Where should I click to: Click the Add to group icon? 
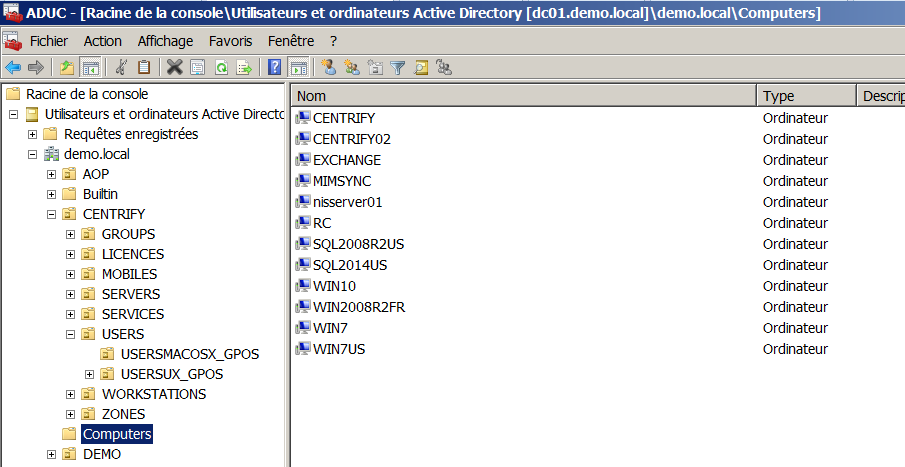pyautogui.click(x=444, y=68)
